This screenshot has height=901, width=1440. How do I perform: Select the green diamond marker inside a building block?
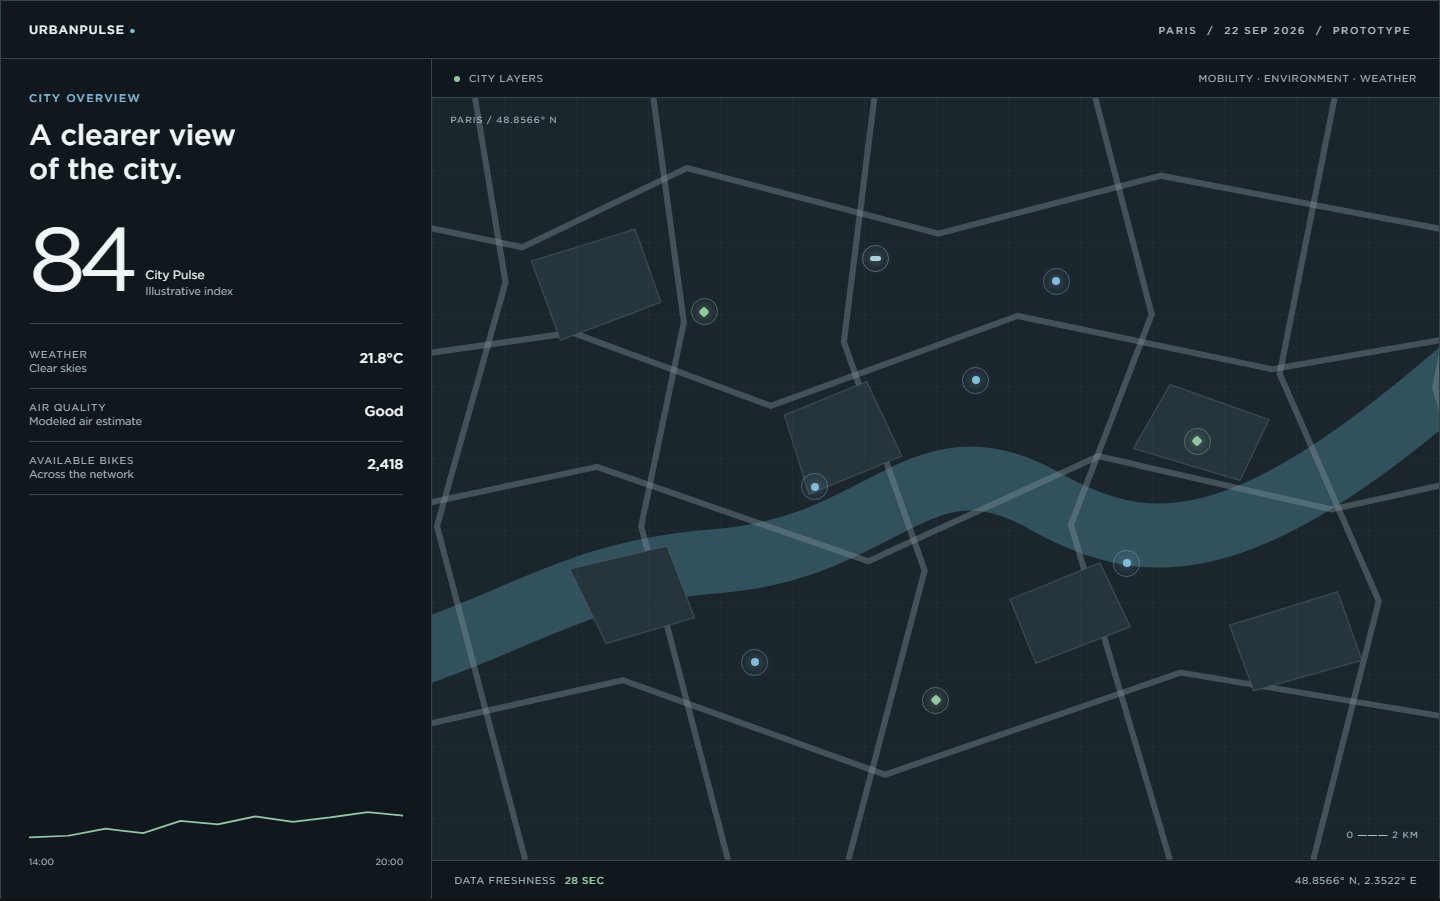(1197, 441)
